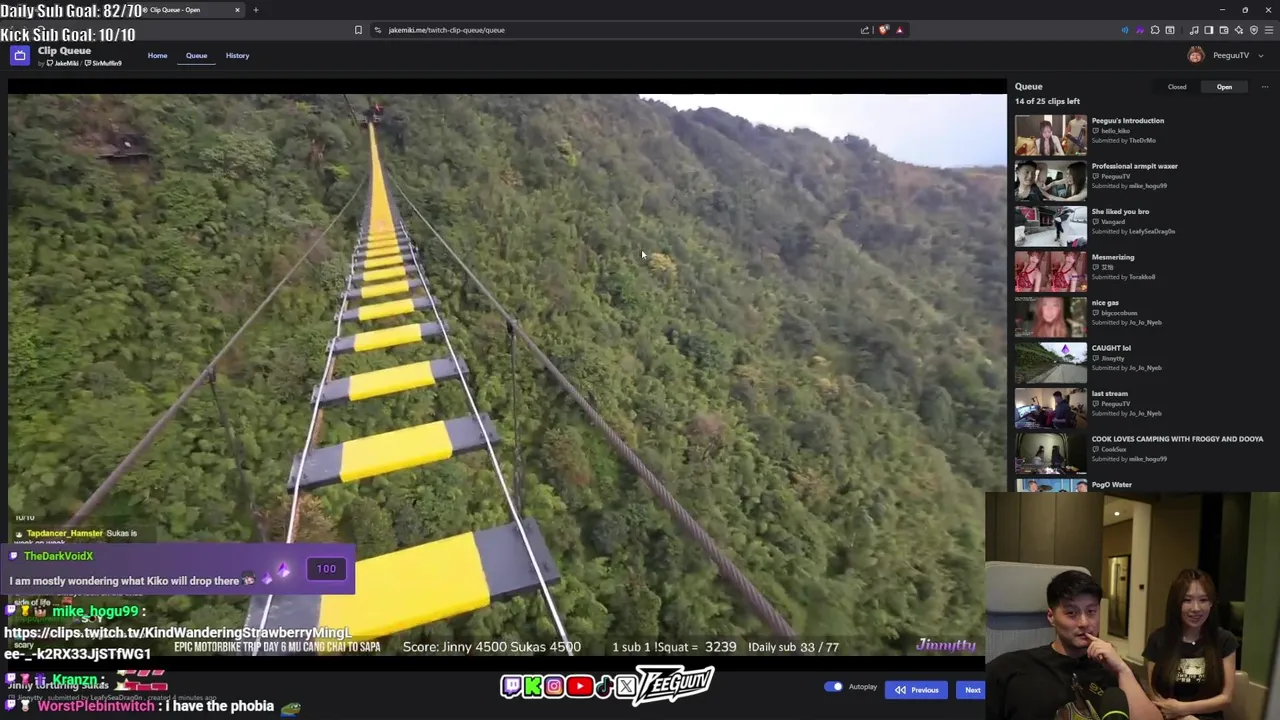Click the Brave Rewards triangle icon

pos(899,30)
